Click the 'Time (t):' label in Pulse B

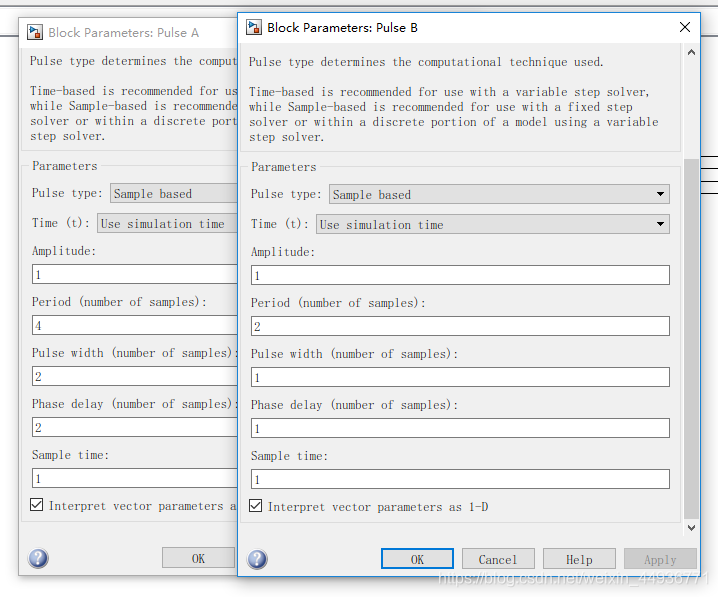pos(280,224)
